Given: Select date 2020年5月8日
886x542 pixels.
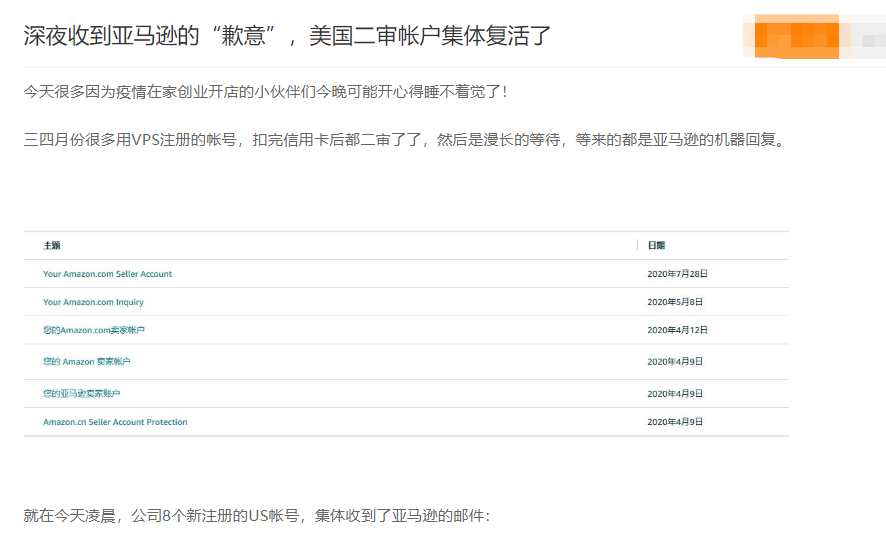Looking at the screenshot, I should pyautogui.click(x=675, y=302).
